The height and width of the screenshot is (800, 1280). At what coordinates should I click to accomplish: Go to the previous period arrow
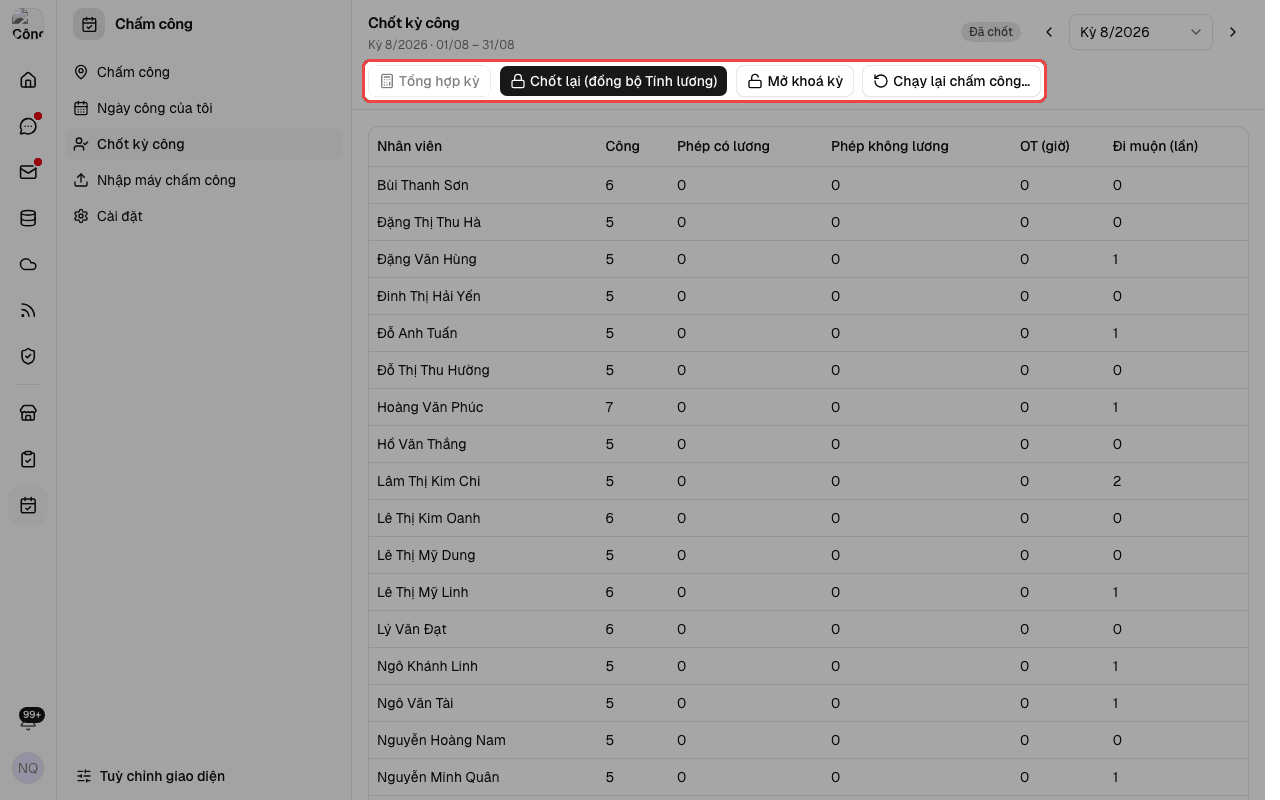pos(1049,32)
